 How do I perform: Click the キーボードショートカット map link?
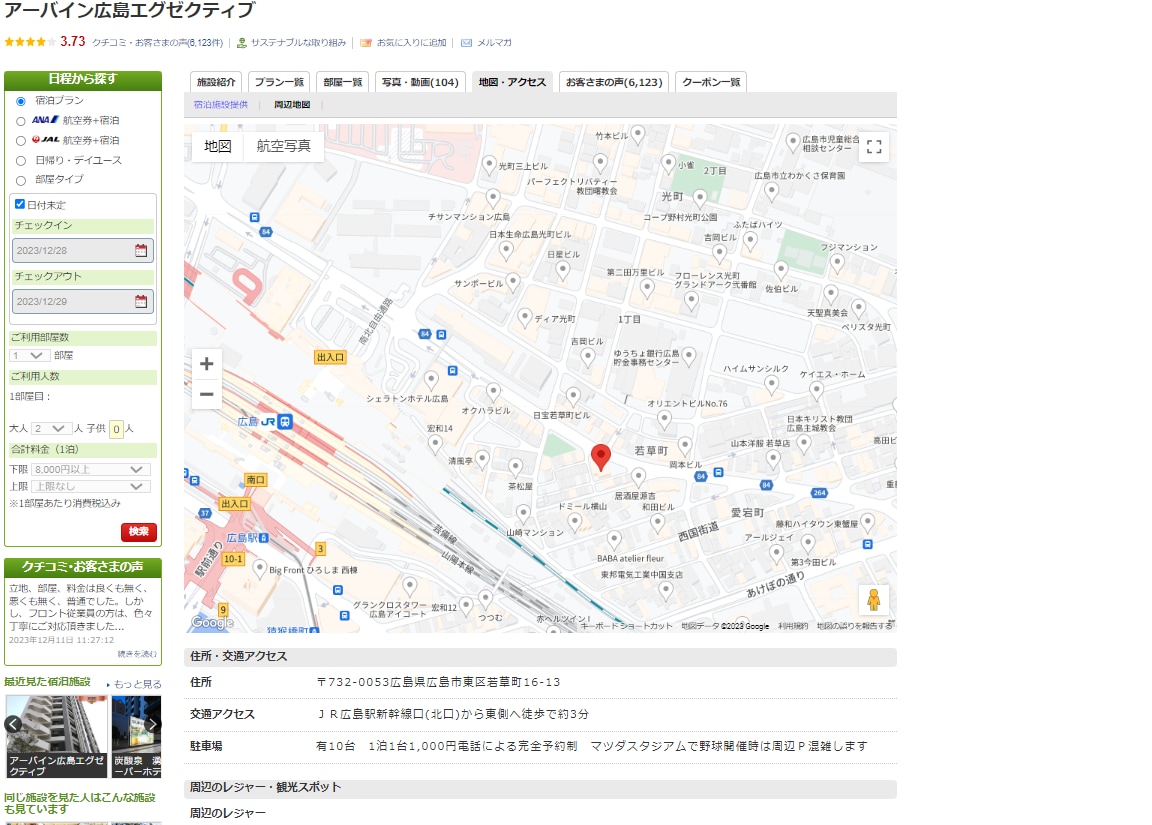pyautogui.click(x=627, y=626)
